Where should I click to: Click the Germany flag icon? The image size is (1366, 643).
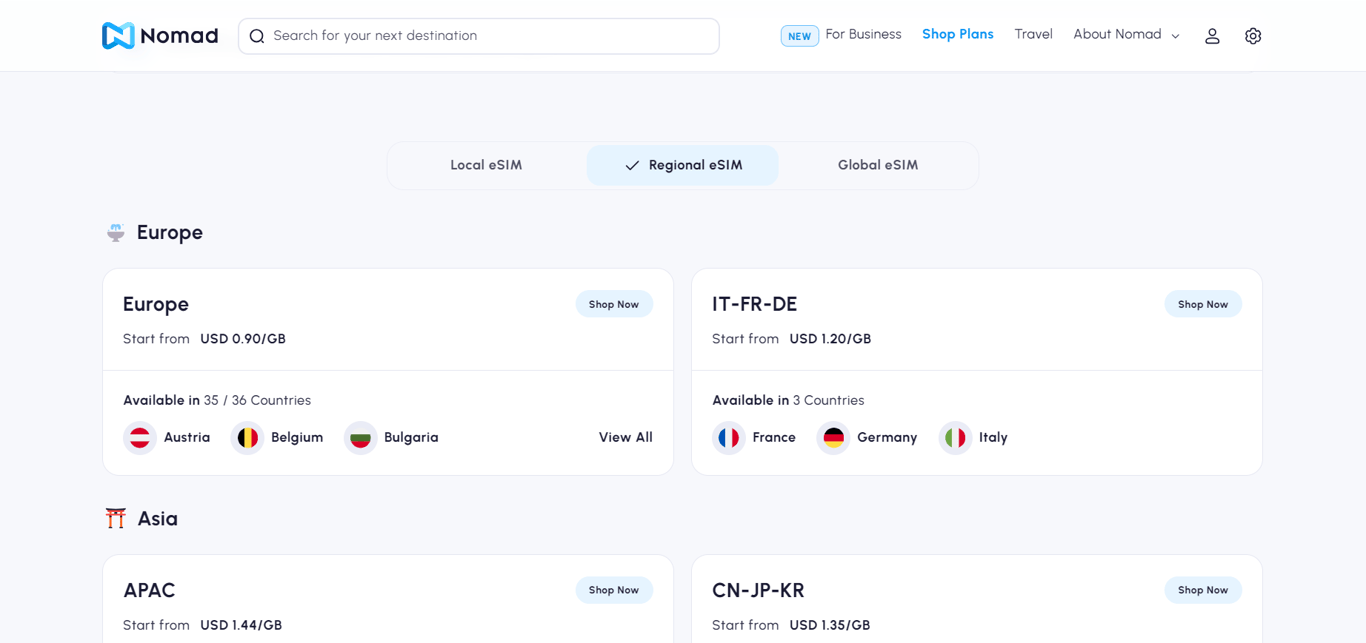[833, 438]
